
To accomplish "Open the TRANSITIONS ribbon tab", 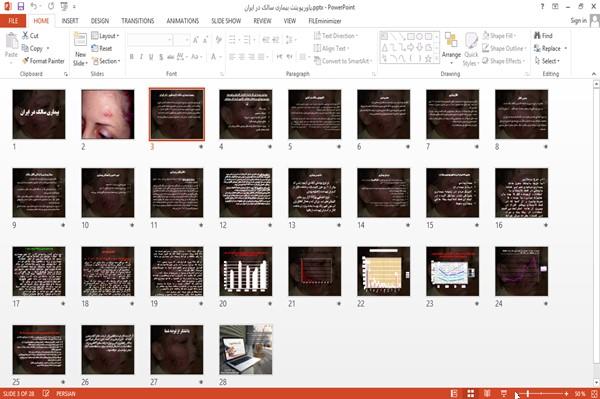I will [x=138, y=21].
